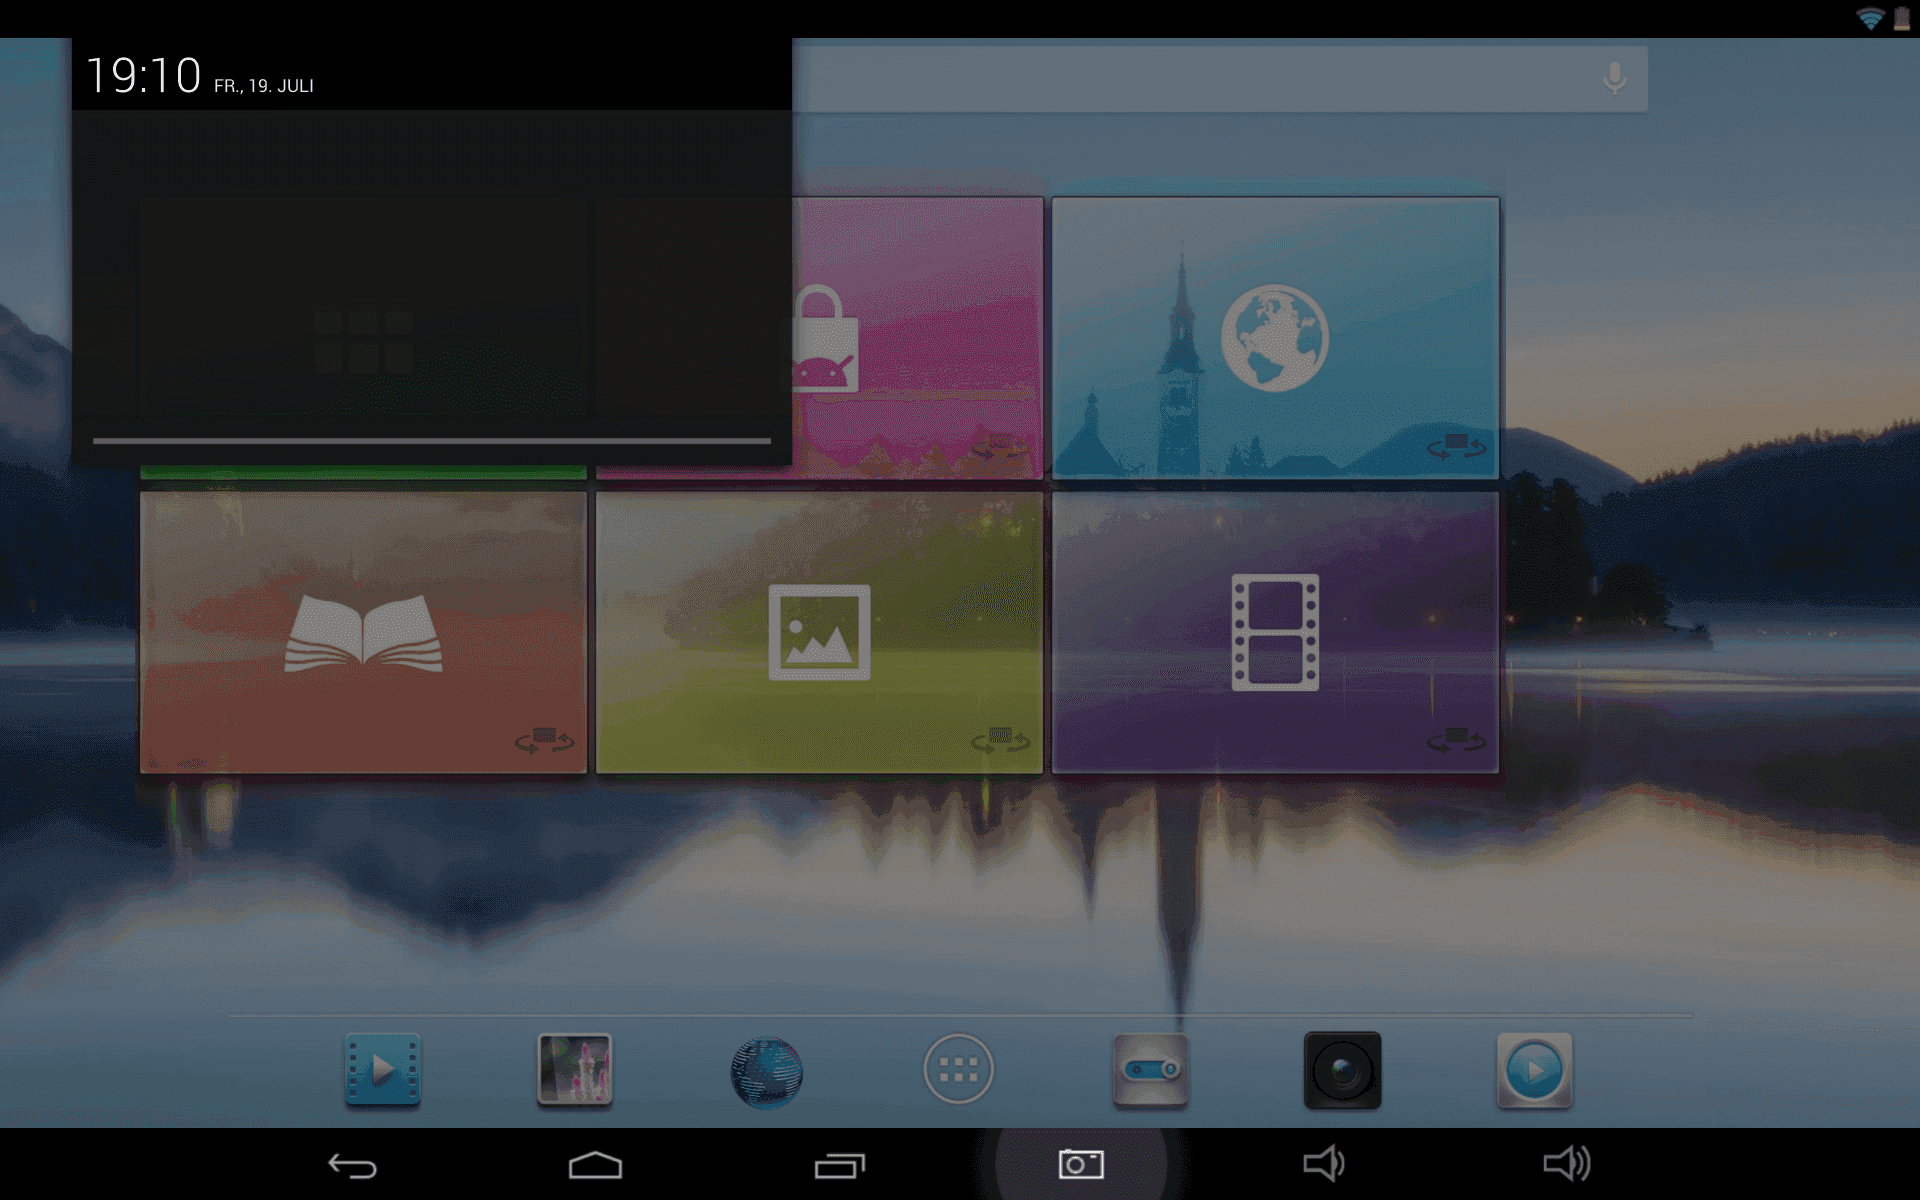The width and height of the screenshot is (1920, 1200).
Task: Open the recent apps overview
Action: pyautogui.click(x=839, y=1165)
